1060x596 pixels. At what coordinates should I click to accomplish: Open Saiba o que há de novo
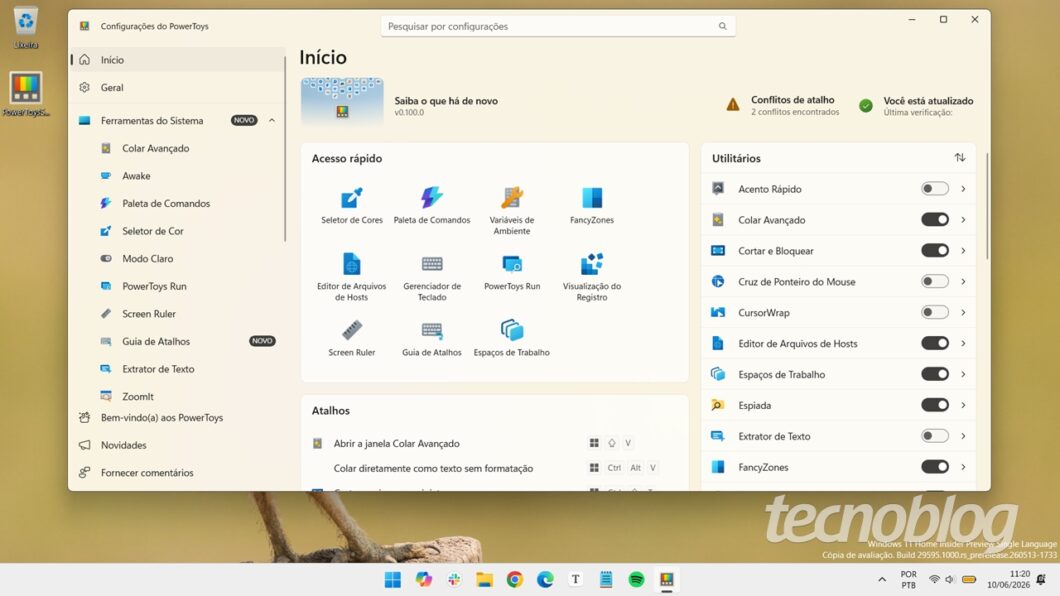point(446,101)
